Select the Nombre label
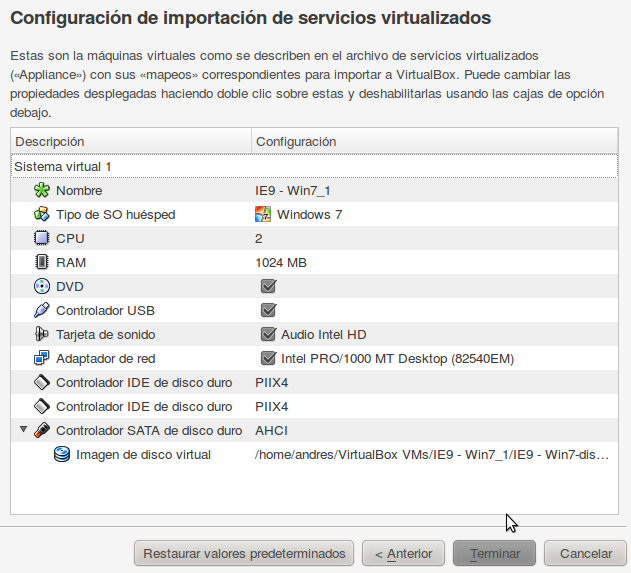Viewport: 631px width, 573px height. coord(79,190)
